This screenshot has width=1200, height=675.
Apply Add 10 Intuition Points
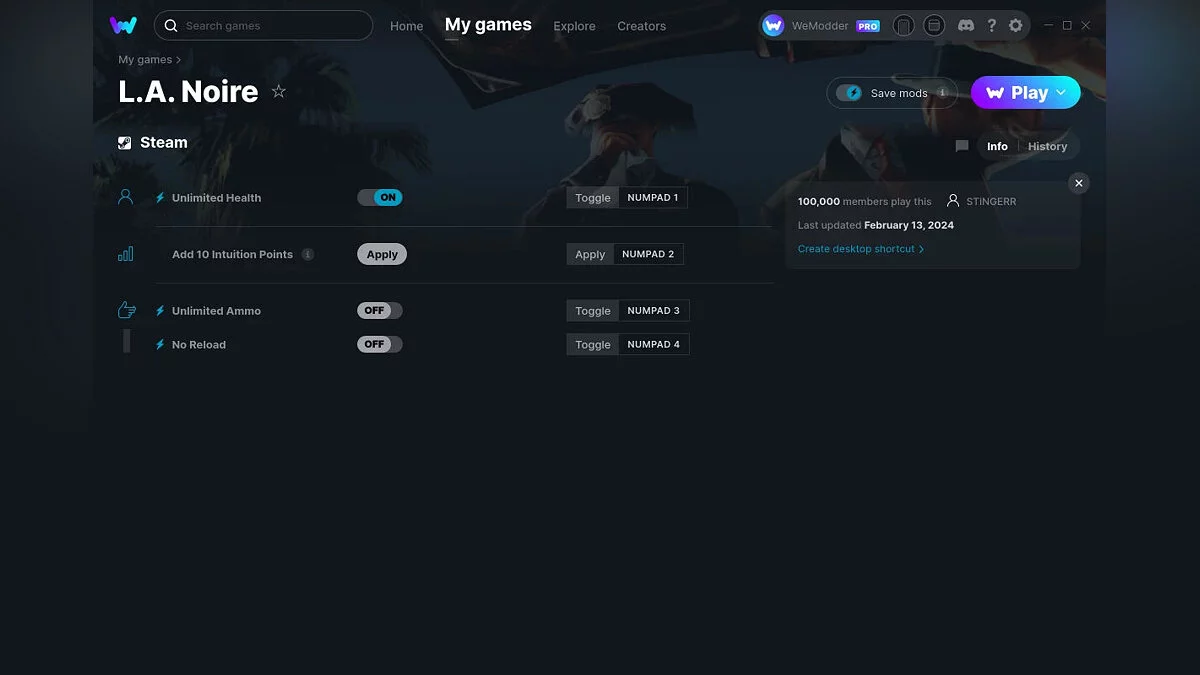(382, 255)
